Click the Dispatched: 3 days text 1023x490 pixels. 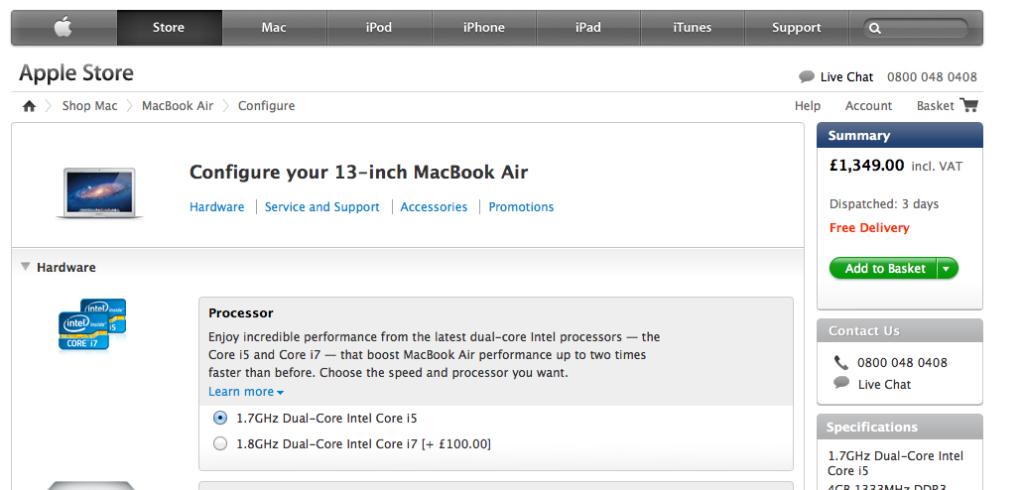tap(884, 204)
